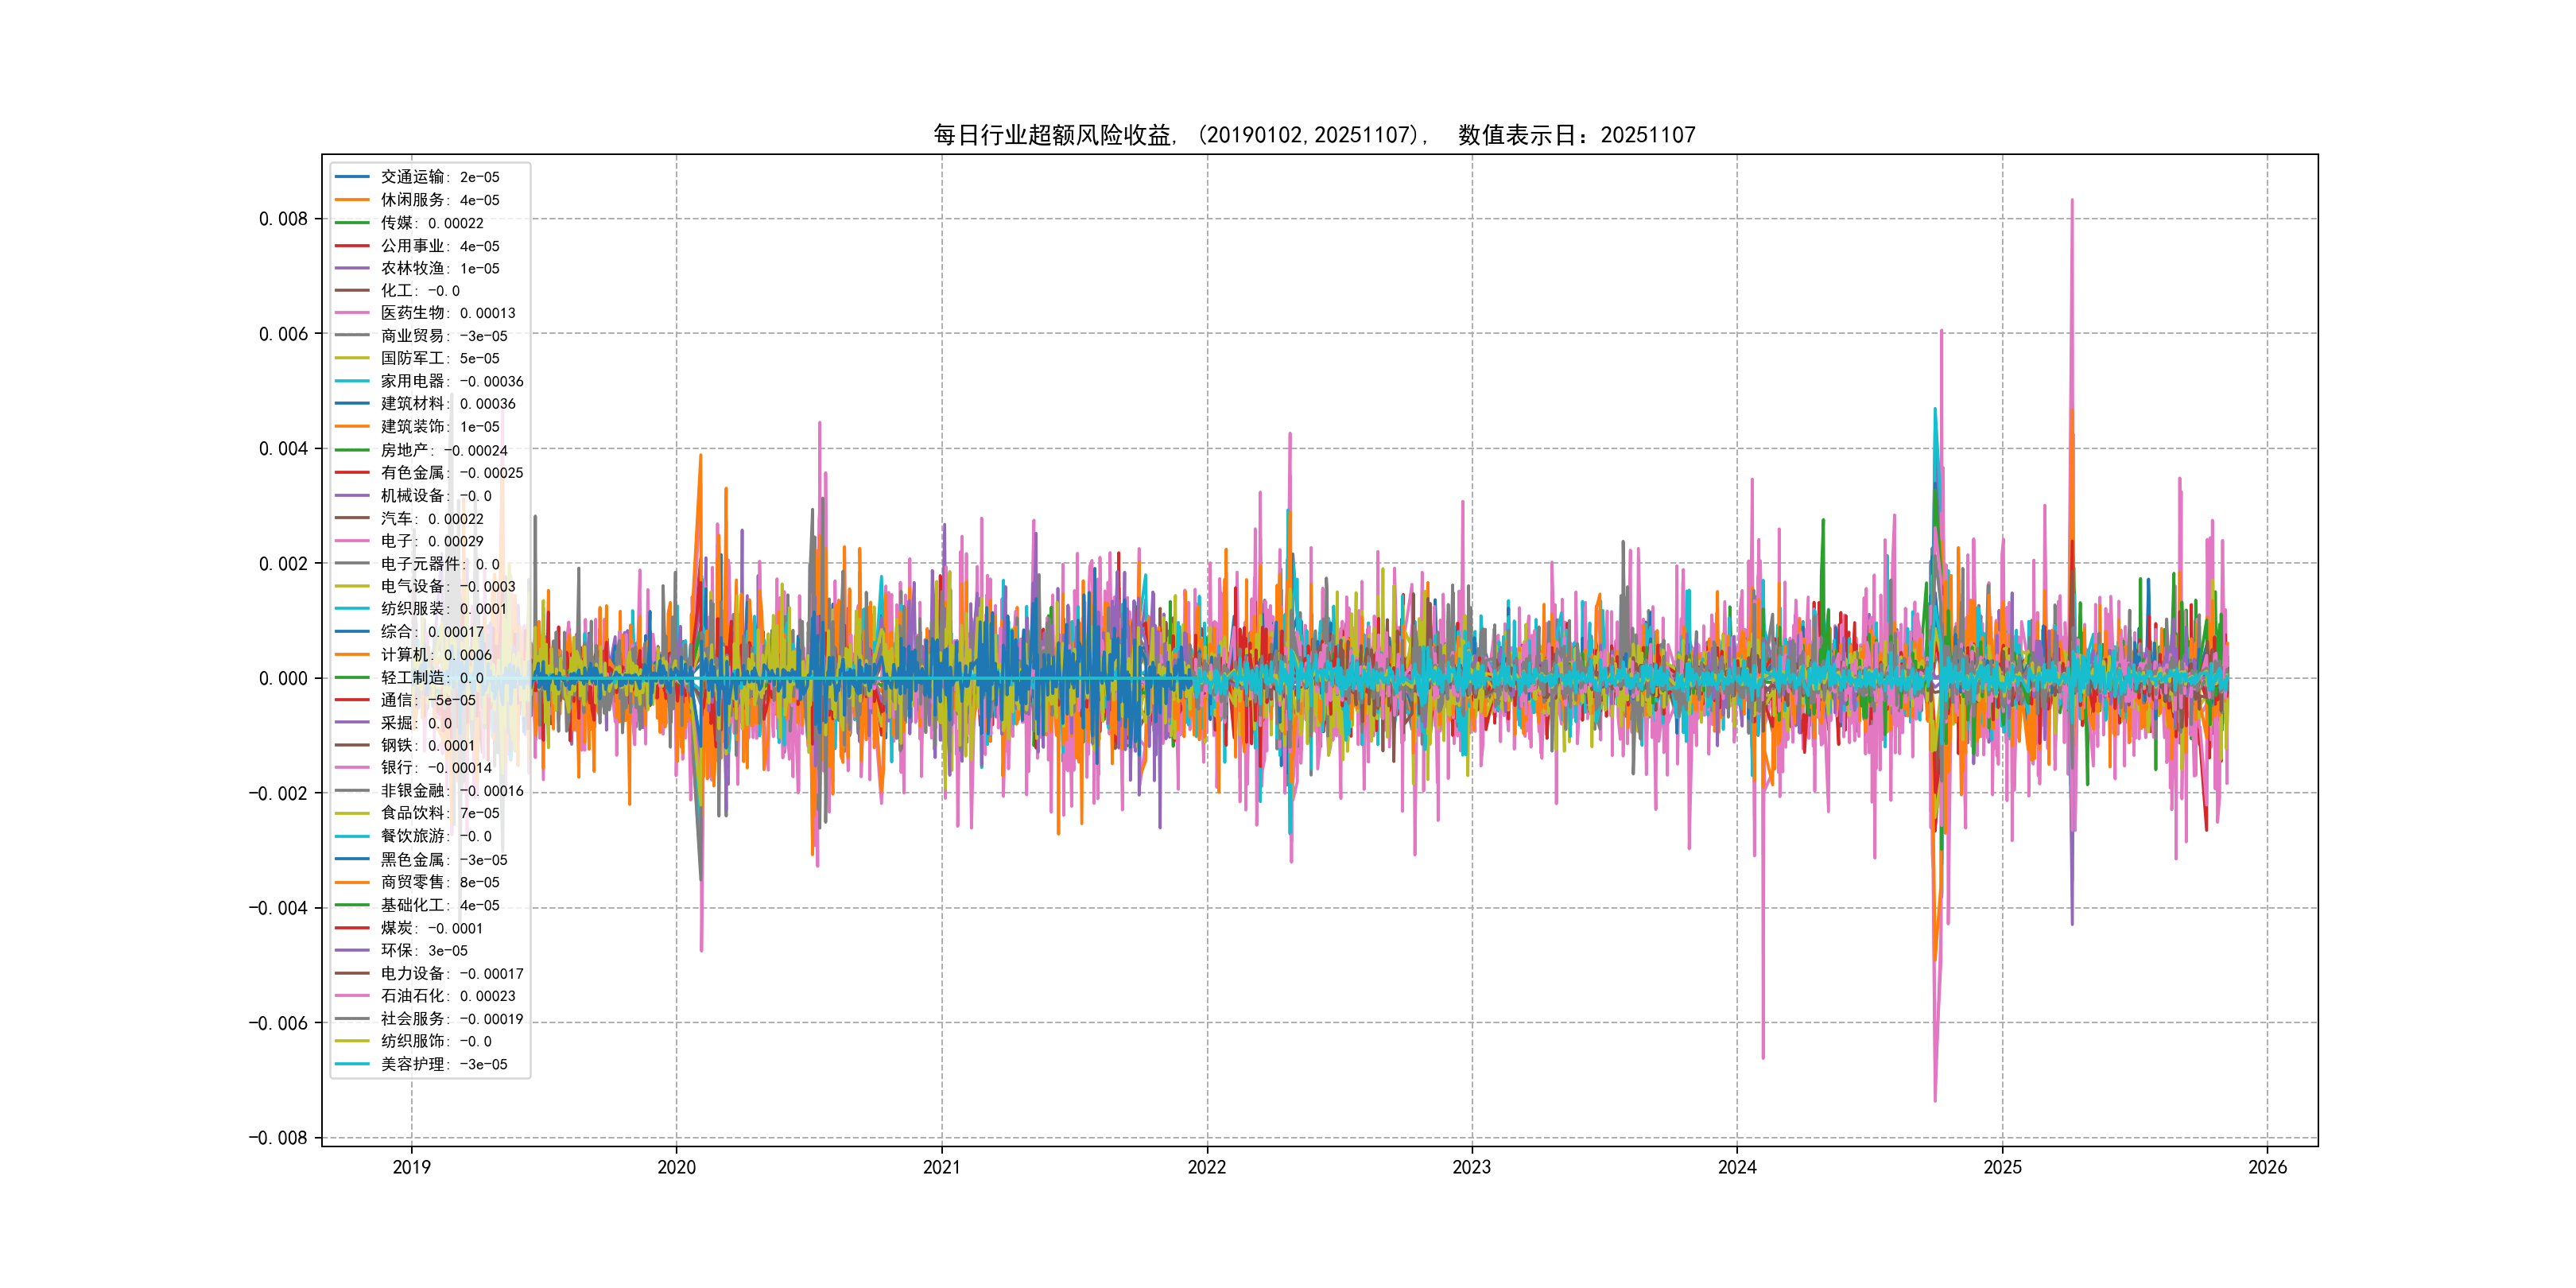Select the 电气设备 legend label
This screenshot has height=1288, width=2576.
pyautogui.click(x=447, y=587)
